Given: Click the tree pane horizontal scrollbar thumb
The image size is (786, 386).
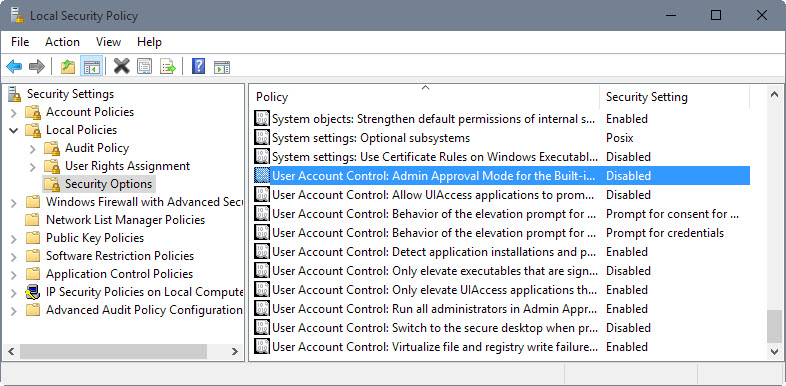Looking at the screenshot, I should pyautogui.click(x=113, y=351).
